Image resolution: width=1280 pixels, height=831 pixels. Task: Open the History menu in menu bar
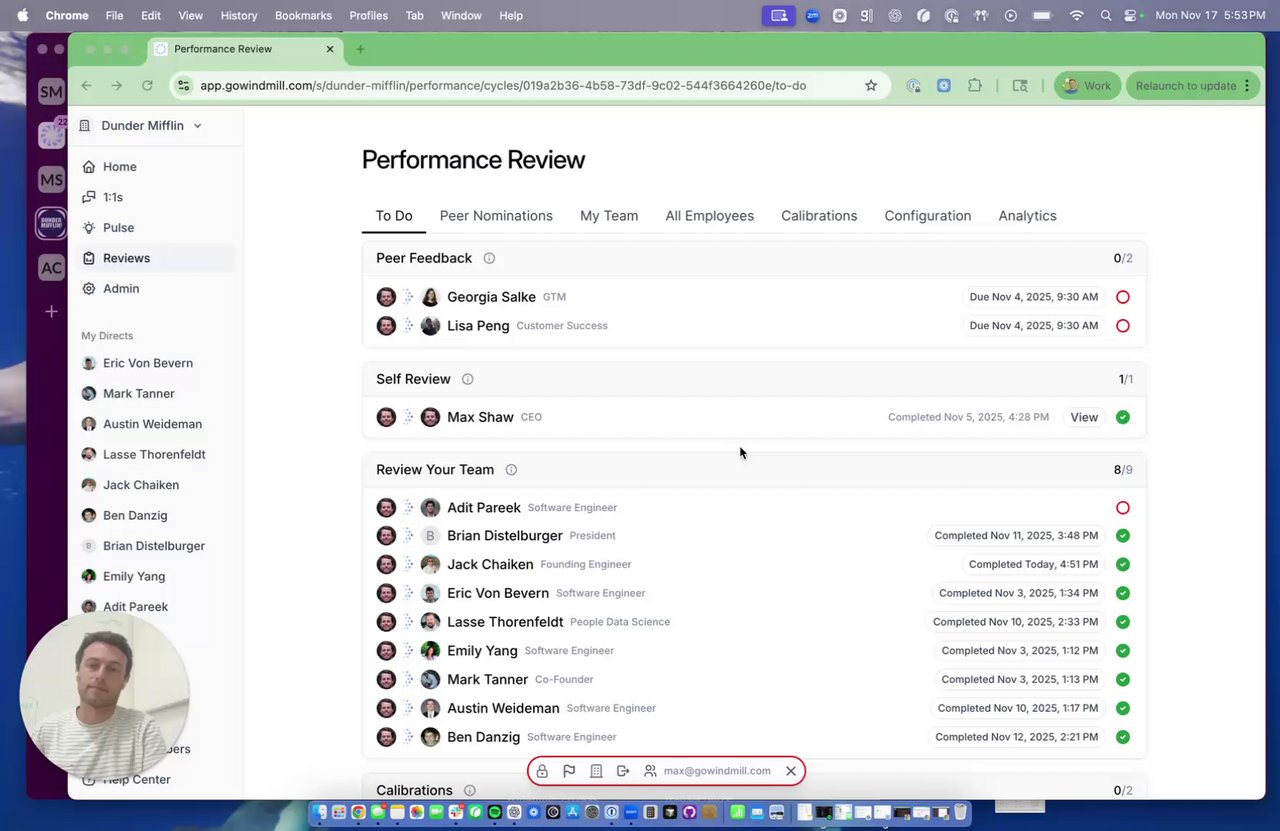[x=238, y=16]
